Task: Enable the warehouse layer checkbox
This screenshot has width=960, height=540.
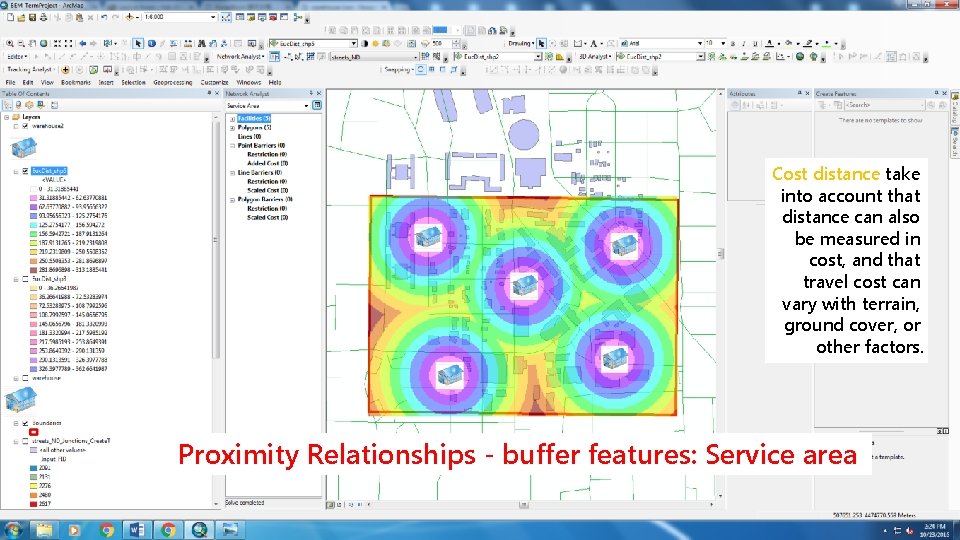Action: click(x=25, y=378)
